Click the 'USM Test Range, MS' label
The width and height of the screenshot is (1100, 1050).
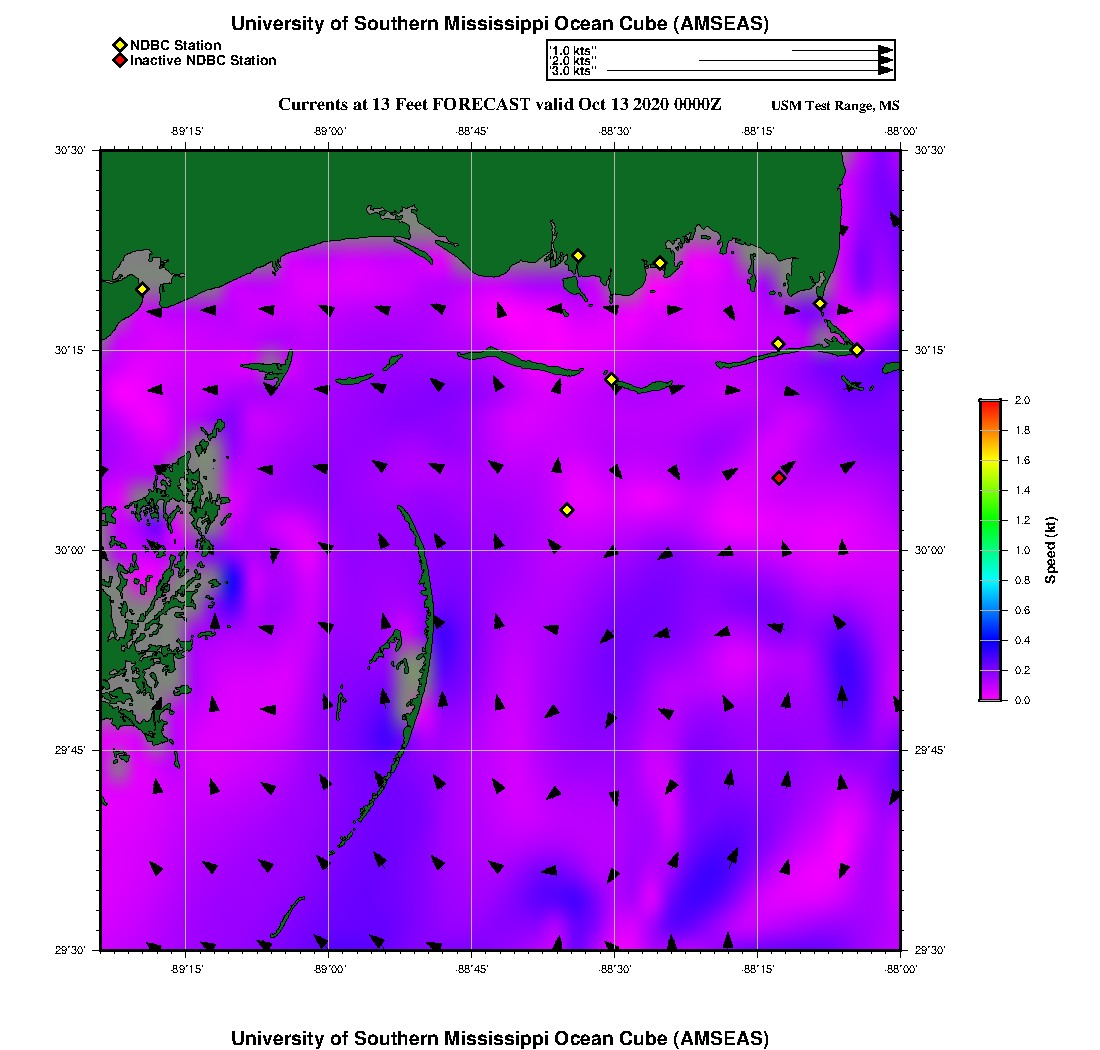coord(835,106)
